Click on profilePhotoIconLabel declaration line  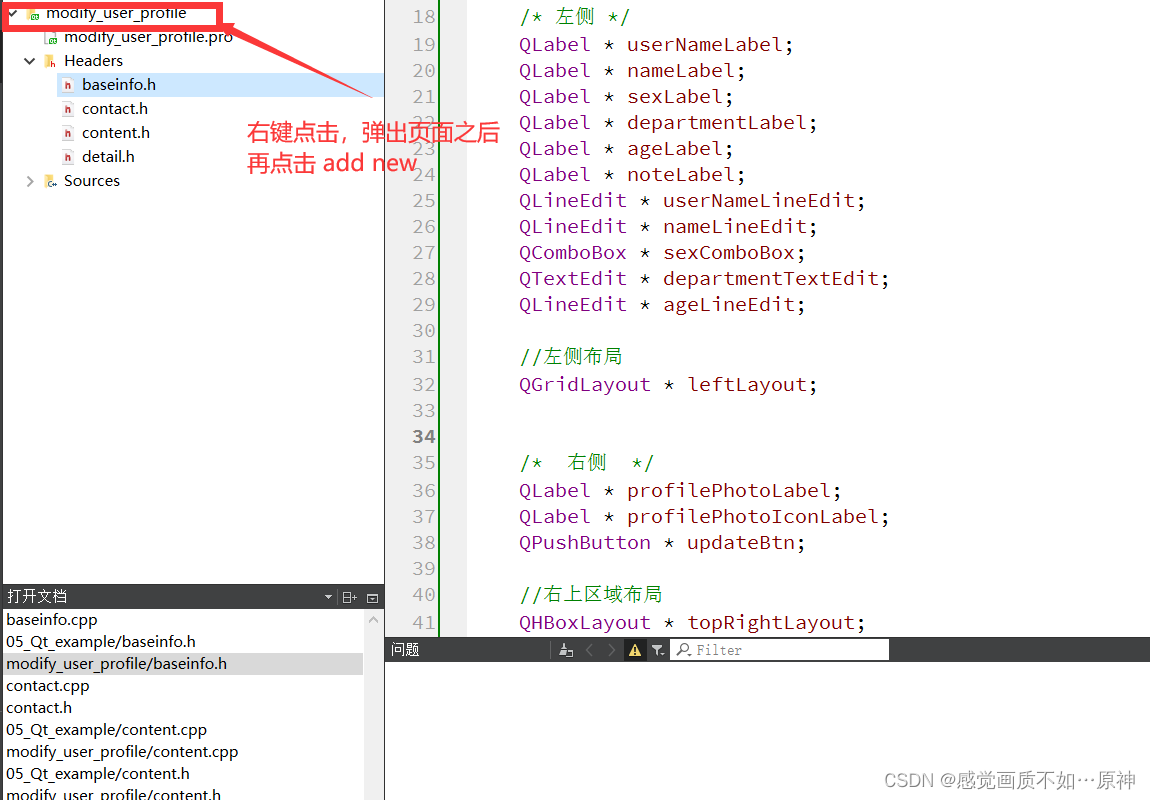click(703, 517)
